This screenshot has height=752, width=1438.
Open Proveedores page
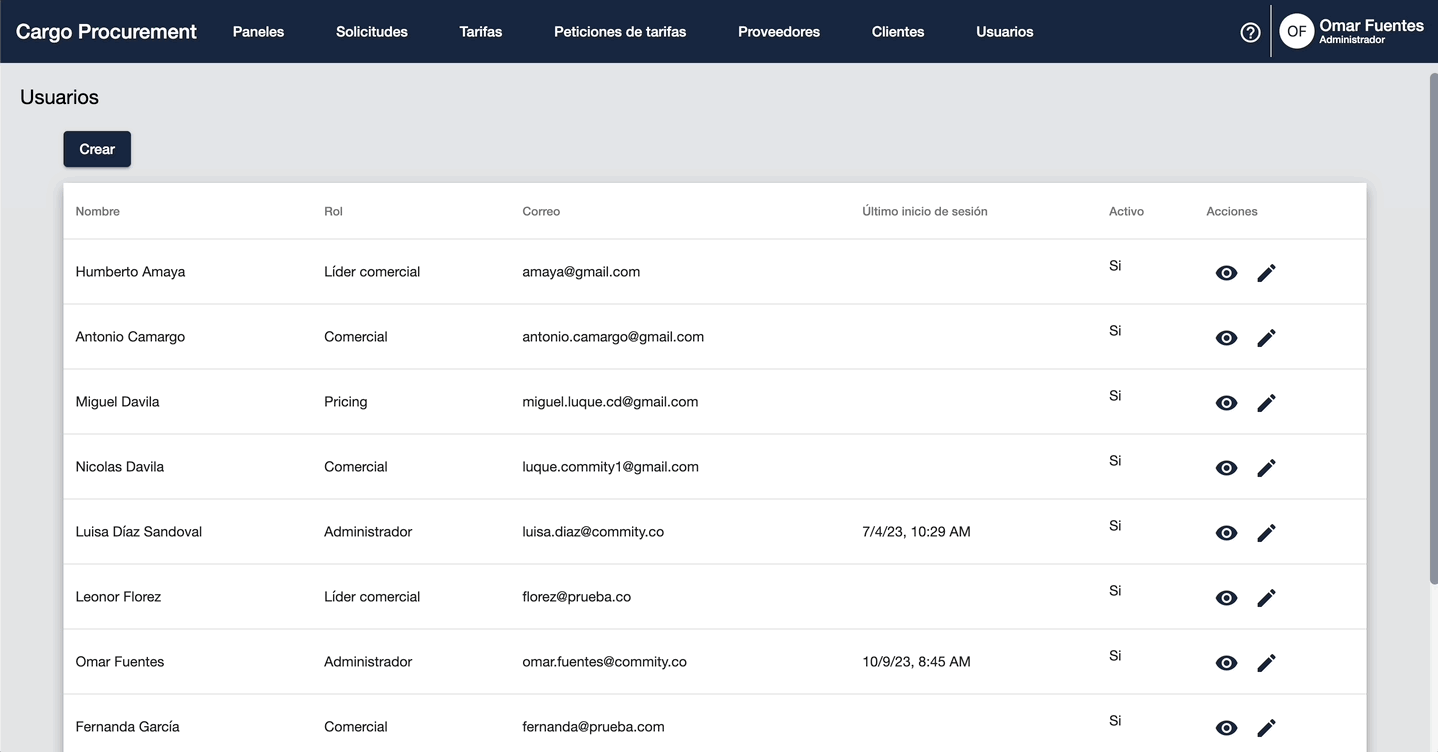click(x=779, y=32)
